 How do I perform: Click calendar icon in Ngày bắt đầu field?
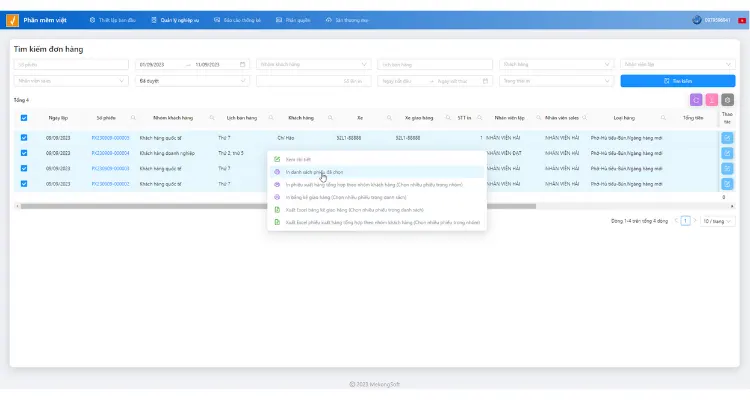(x=485, y=81)
